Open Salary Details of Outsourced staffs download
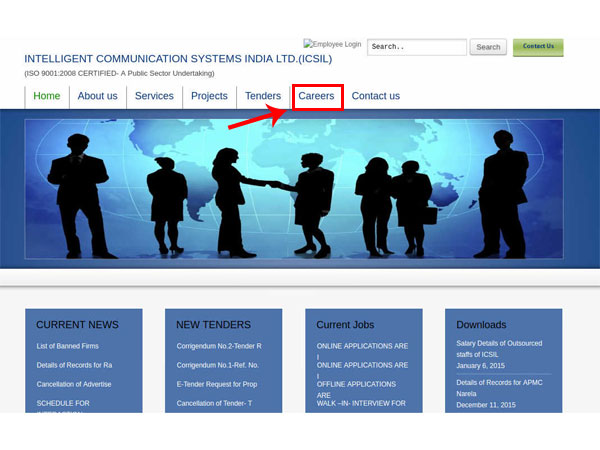600x450 pixels. 499,349
